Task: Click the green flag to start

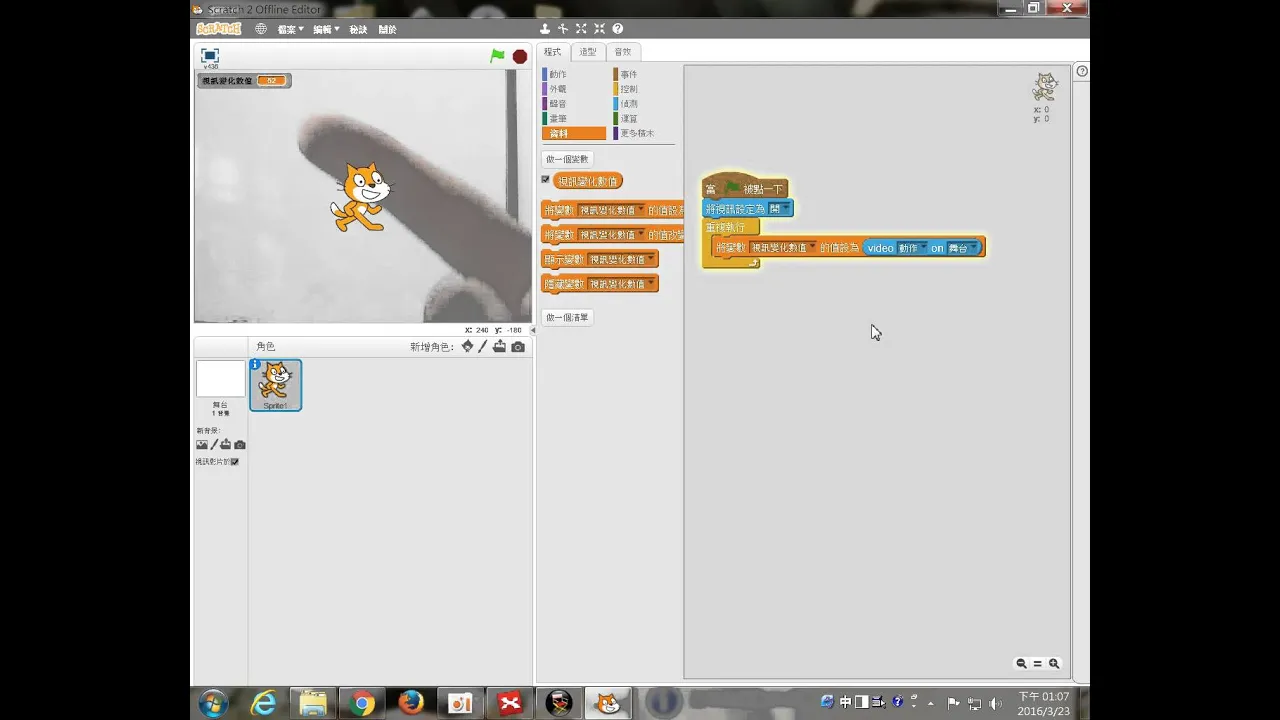Action: coord(497,56)
